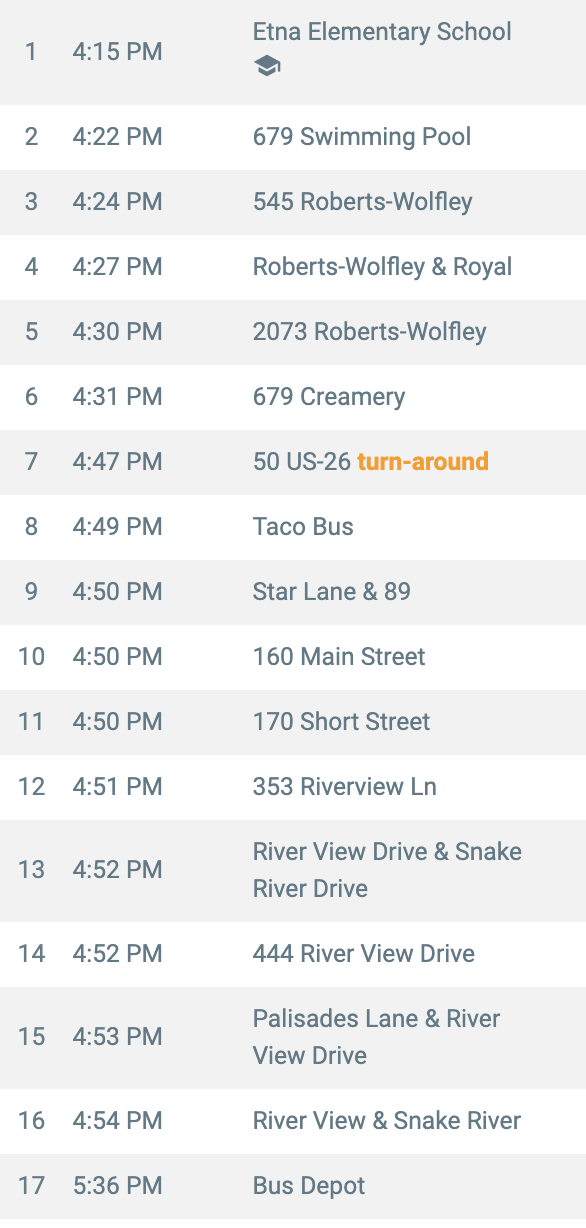
Task: Open the Taco Bus stop
Action: 293,527
